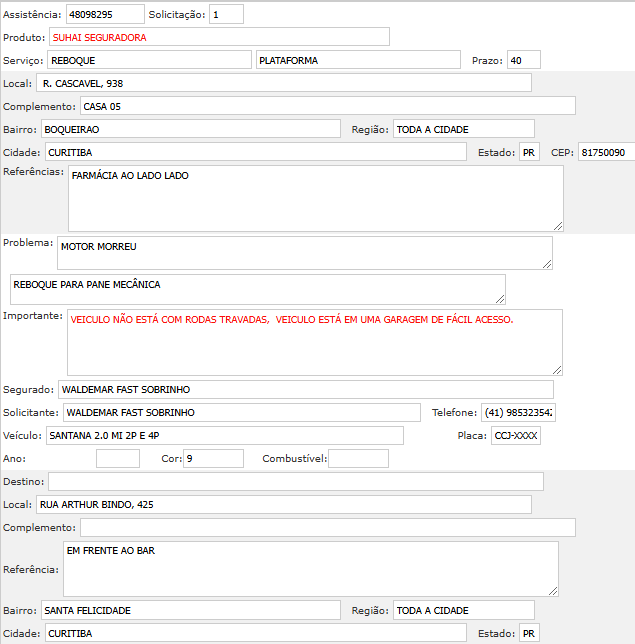Image resolution: width=635 pixels, height=644 pixels.
Task: Click the Veículo field SANTANA 2.0 MI
Action: pyautogui.click(x=225, y=435)
